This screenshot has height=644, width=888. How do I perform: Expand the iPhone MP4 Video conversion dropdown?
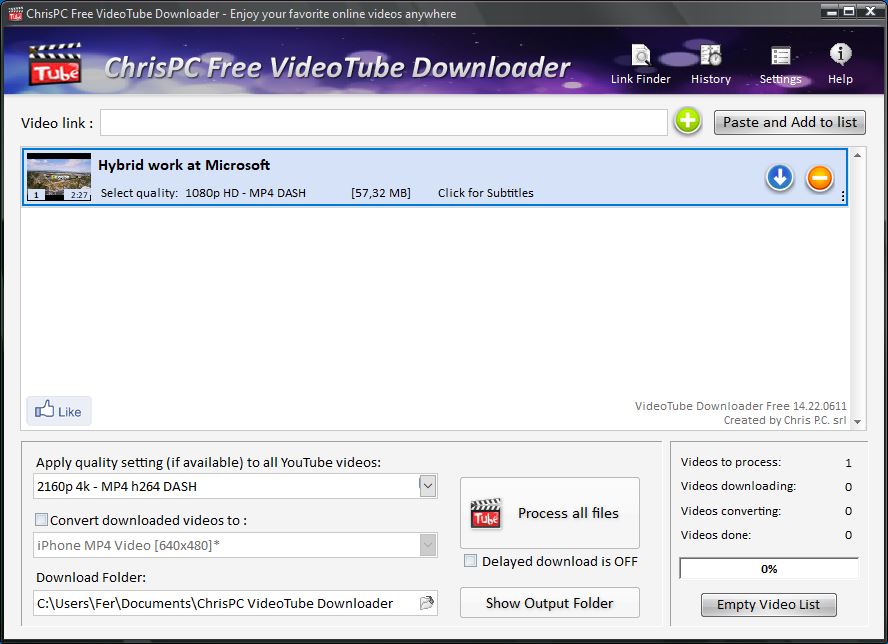pos(428,545)
